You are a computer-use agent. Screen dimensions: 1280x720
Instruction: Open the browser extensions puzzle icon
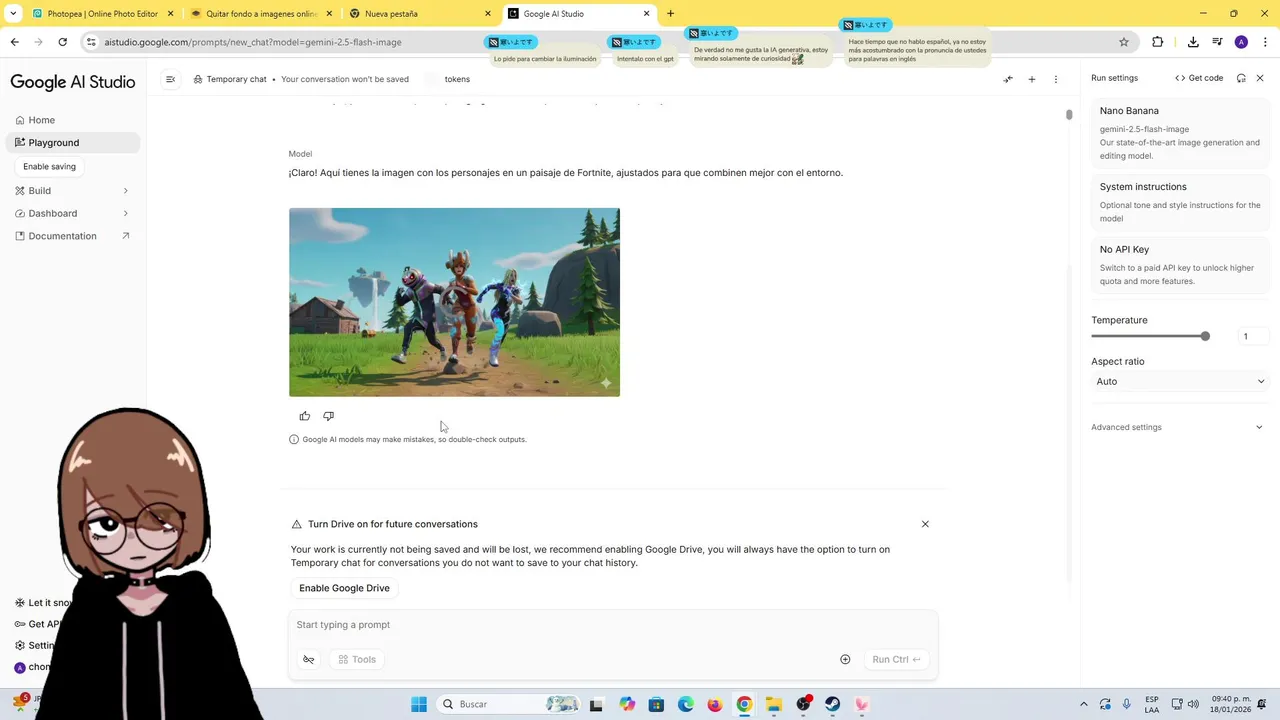coord(1158,42)
